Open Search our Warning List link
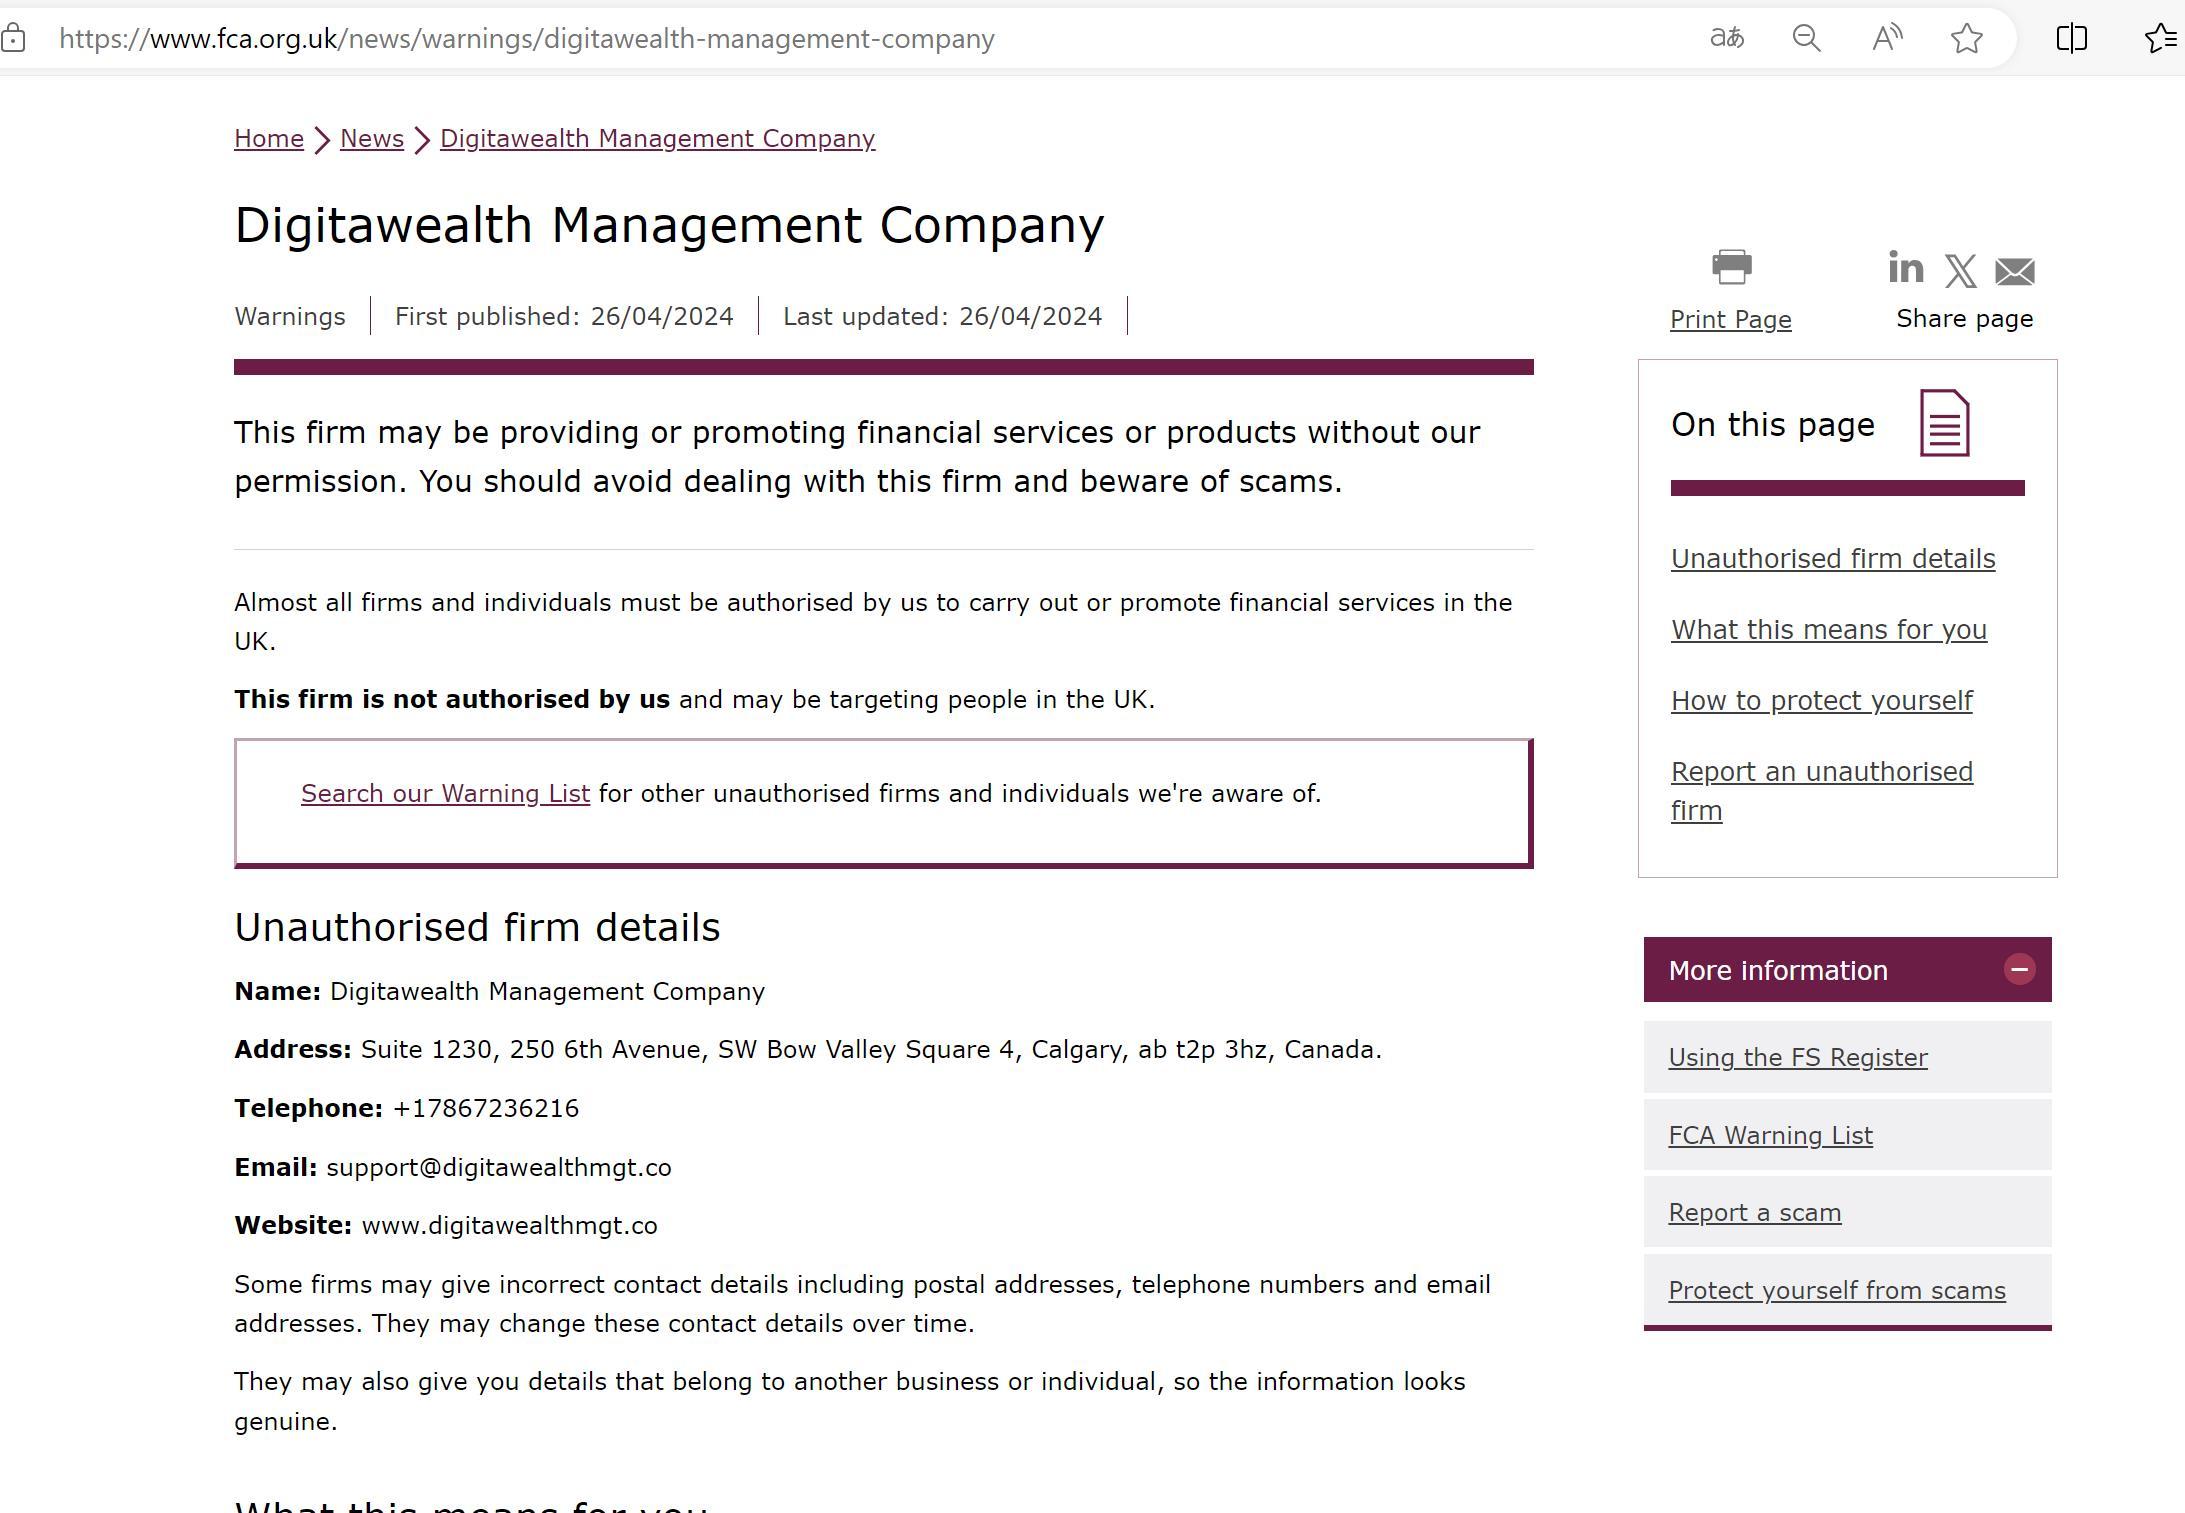The image size is (2185, 1513). click(x=445, y=793)
